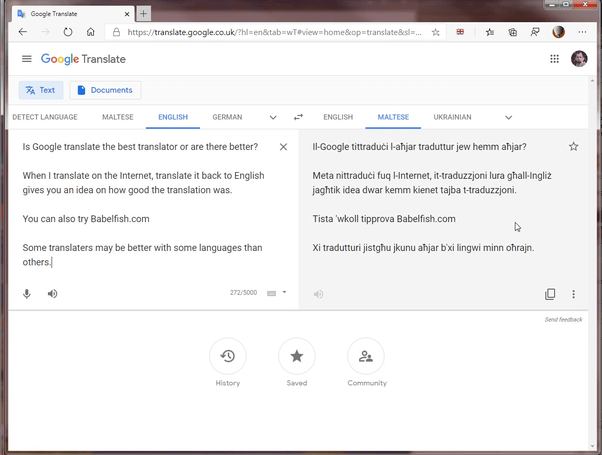
Task: Close the Google Translate browser tab
Action: pyautogui.click(x=127, y=14)
